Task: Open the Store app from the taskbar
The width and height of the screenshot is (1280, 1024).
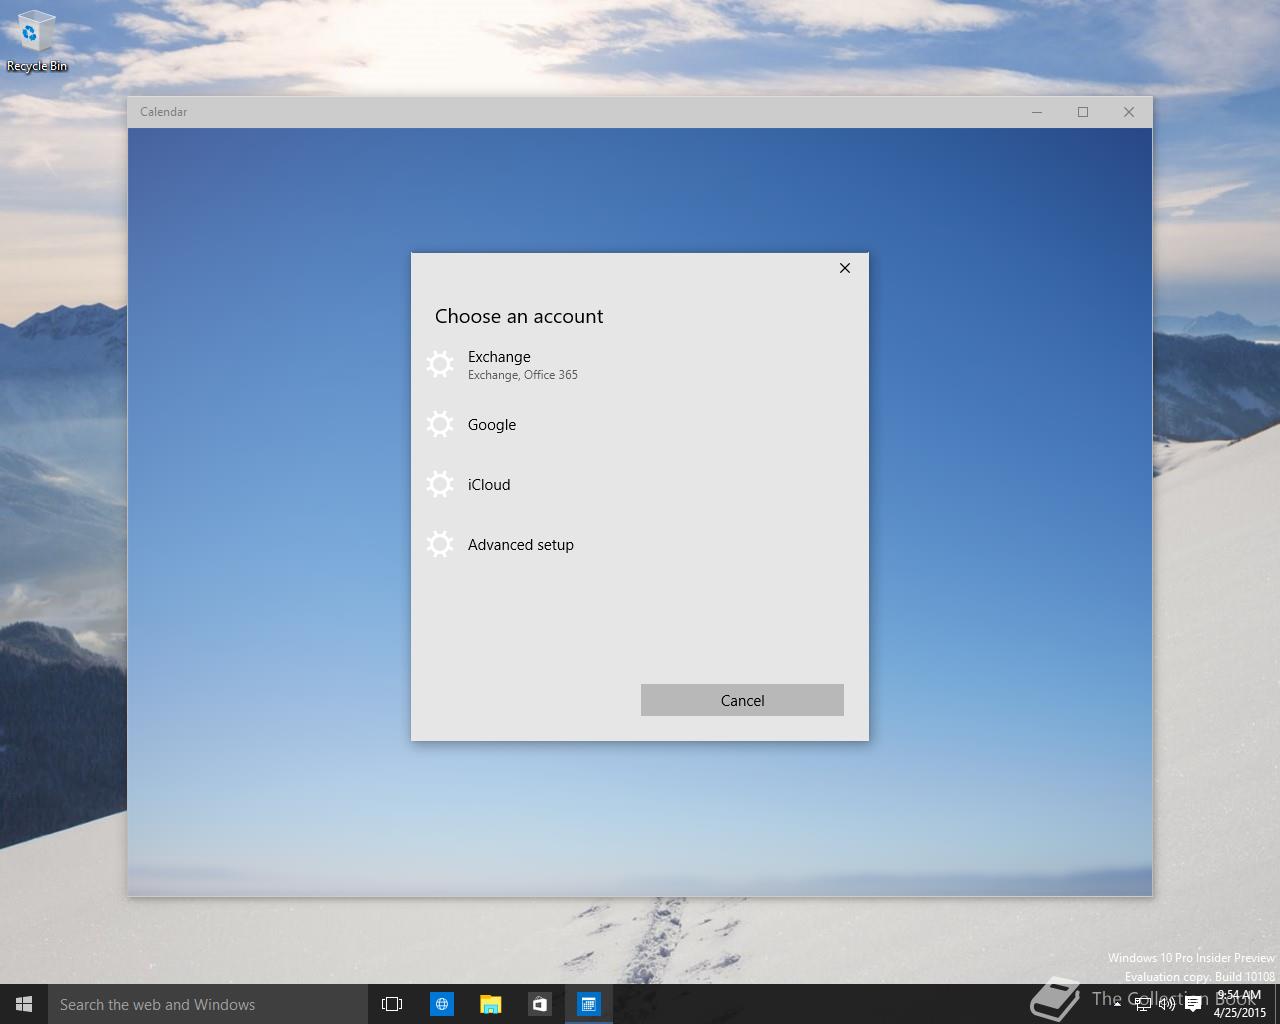Action: [x=539, y=1004]
